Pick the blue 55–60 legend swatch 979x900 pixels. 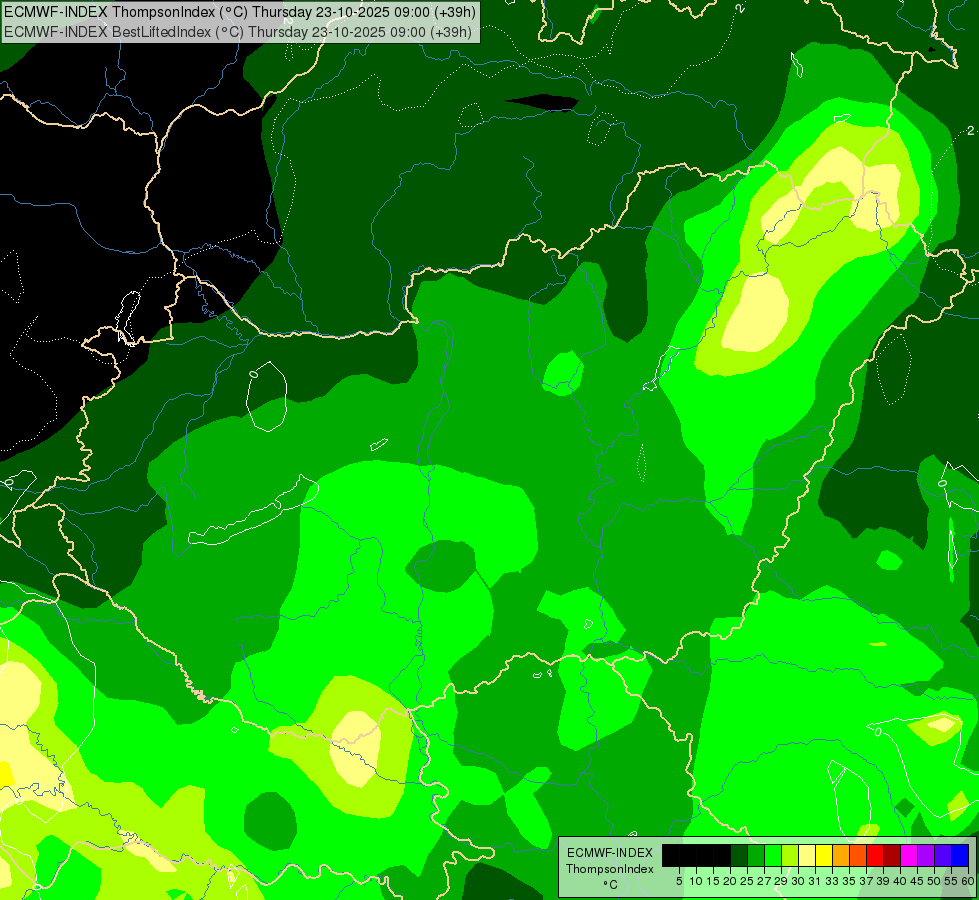click(x=960, y=855)
